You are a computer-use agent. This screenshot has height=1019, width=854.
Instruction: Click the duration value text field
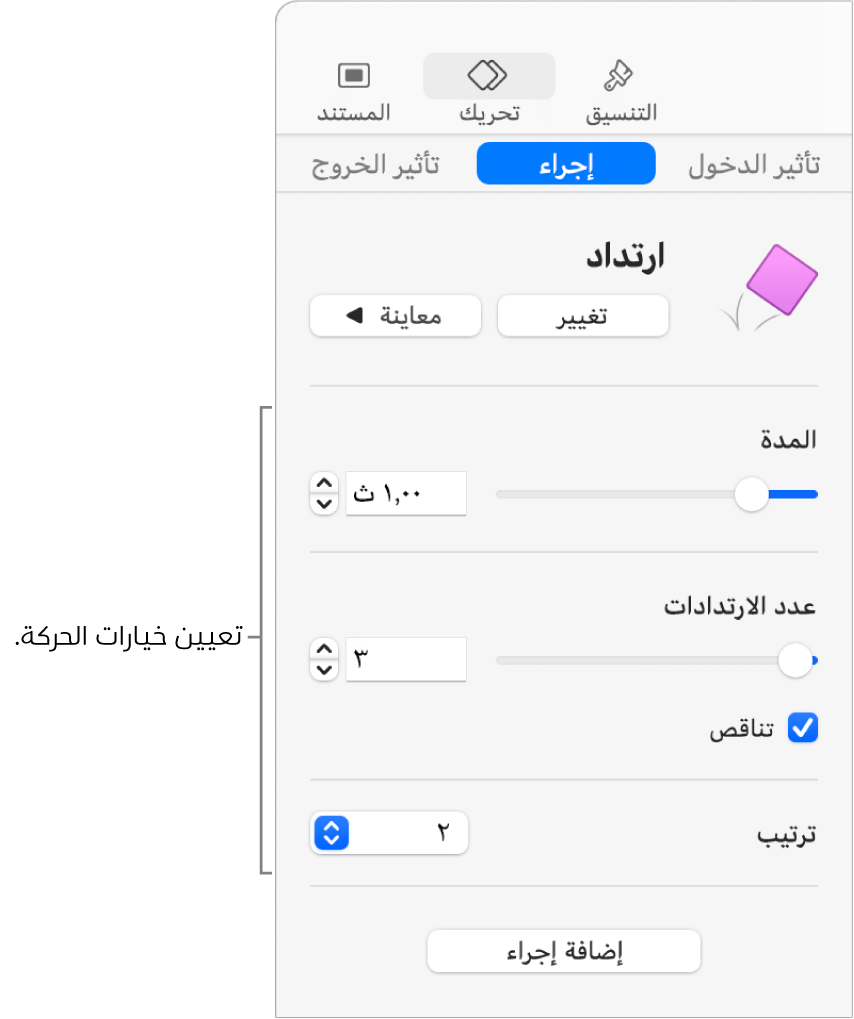coord(406,494)
